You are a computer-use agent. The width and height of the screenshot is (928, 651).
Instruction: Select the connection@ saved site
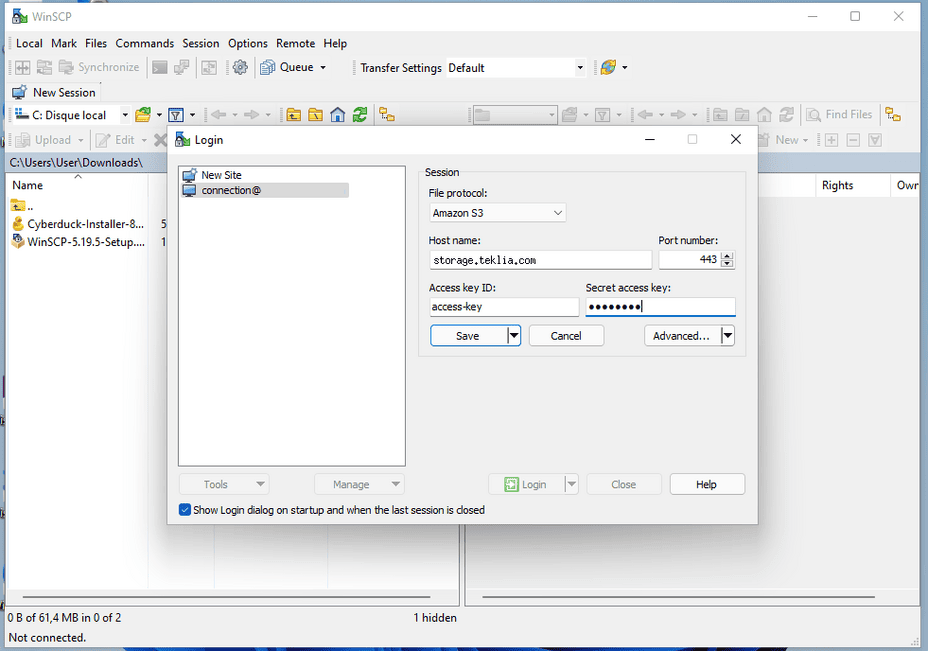pyautogui.click(x=265, y=191)
